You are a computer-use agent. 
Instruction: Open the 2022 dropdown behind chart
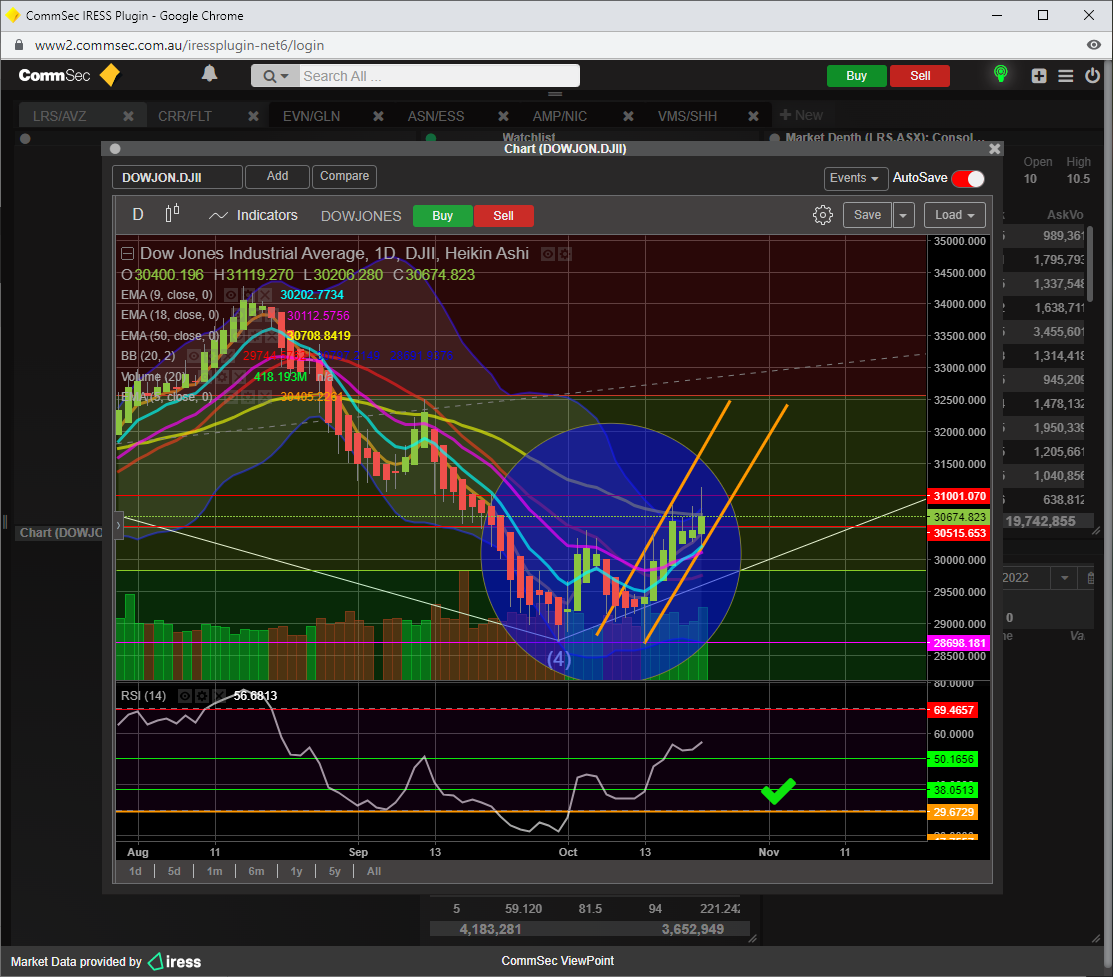coord(1064,578)
